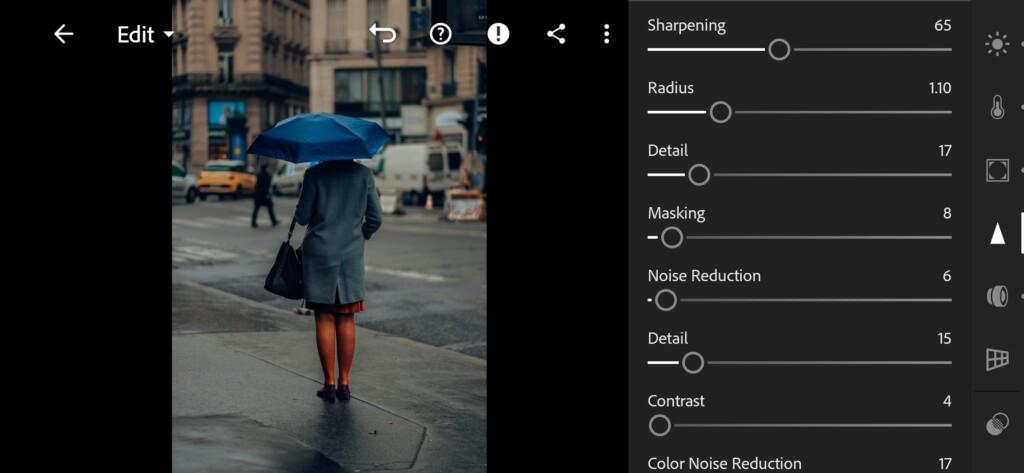Click the Contrast value 4

(947, 401)
